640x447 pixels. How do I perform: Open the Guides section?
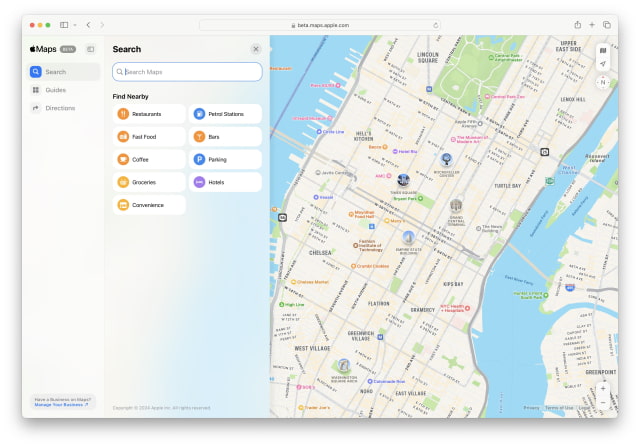[x=55, y=90]
